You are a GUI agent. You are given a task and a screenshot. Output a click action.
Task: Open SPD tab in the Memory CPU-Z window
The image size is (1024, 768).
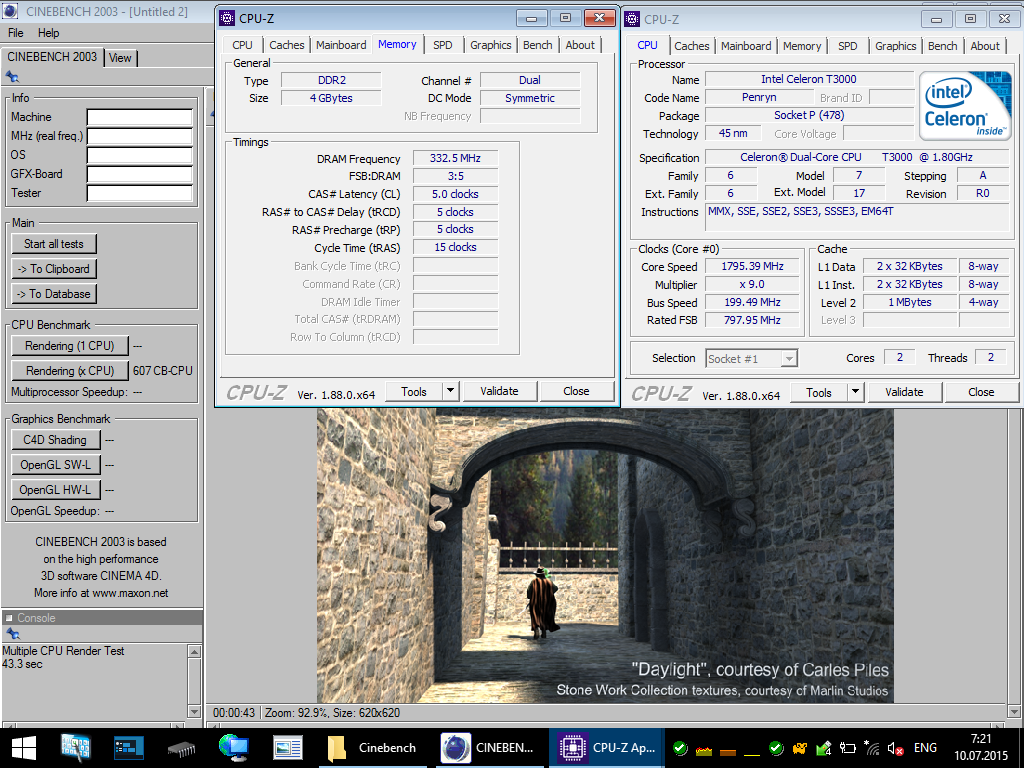443,44
